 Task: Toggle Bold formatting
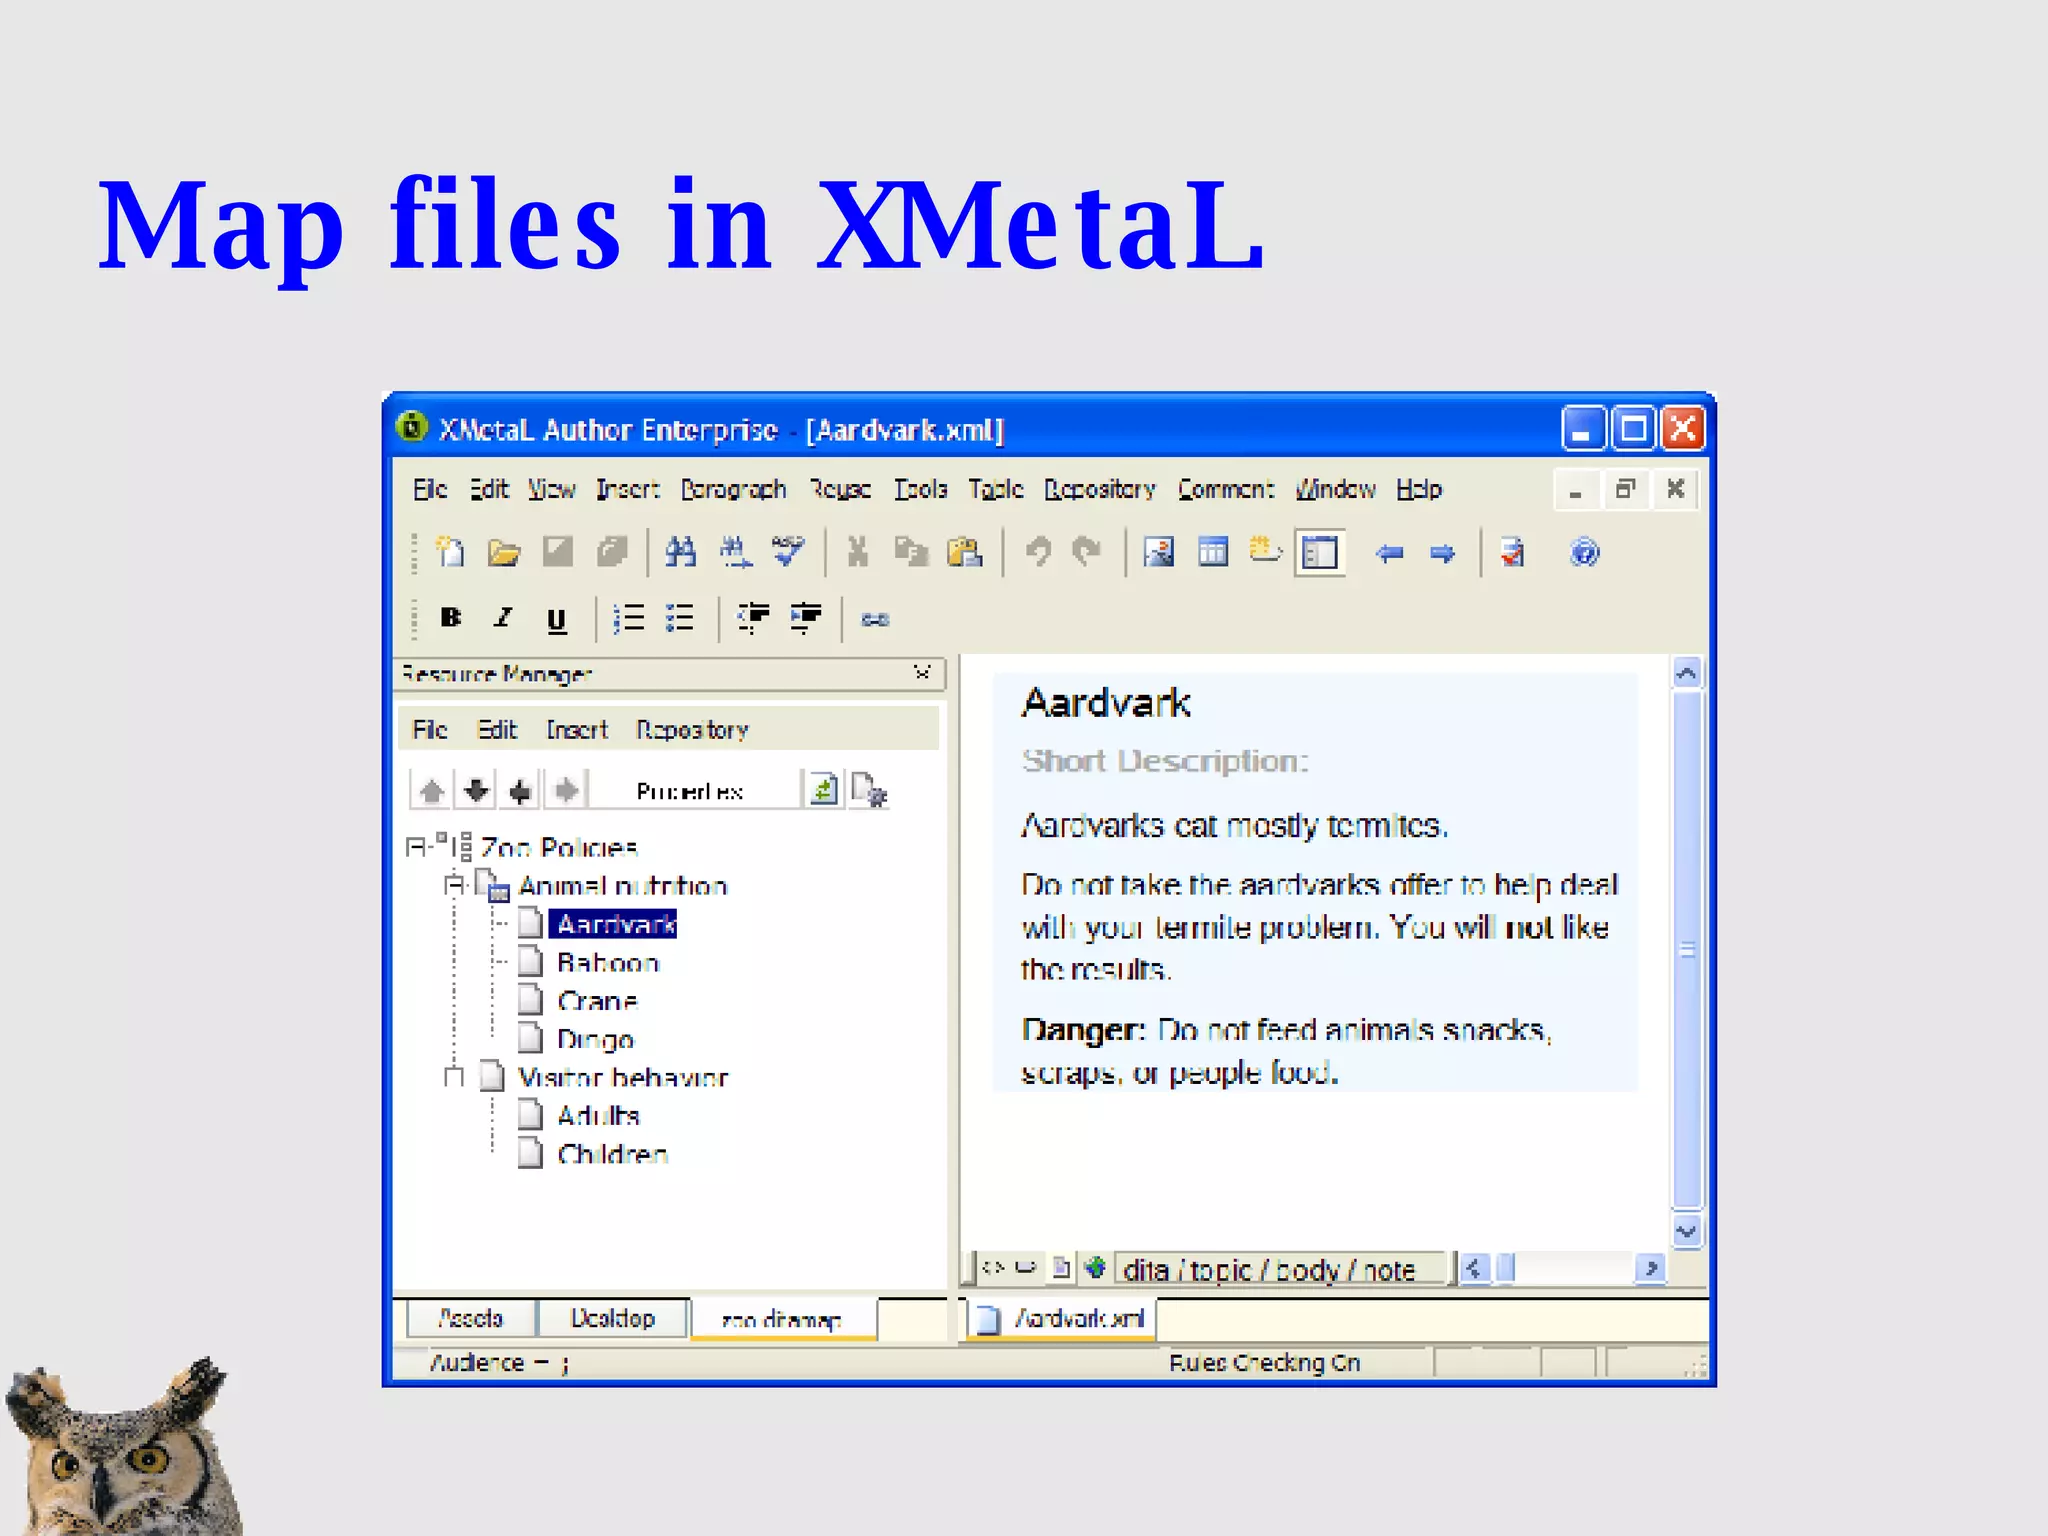tap(451, 618)
